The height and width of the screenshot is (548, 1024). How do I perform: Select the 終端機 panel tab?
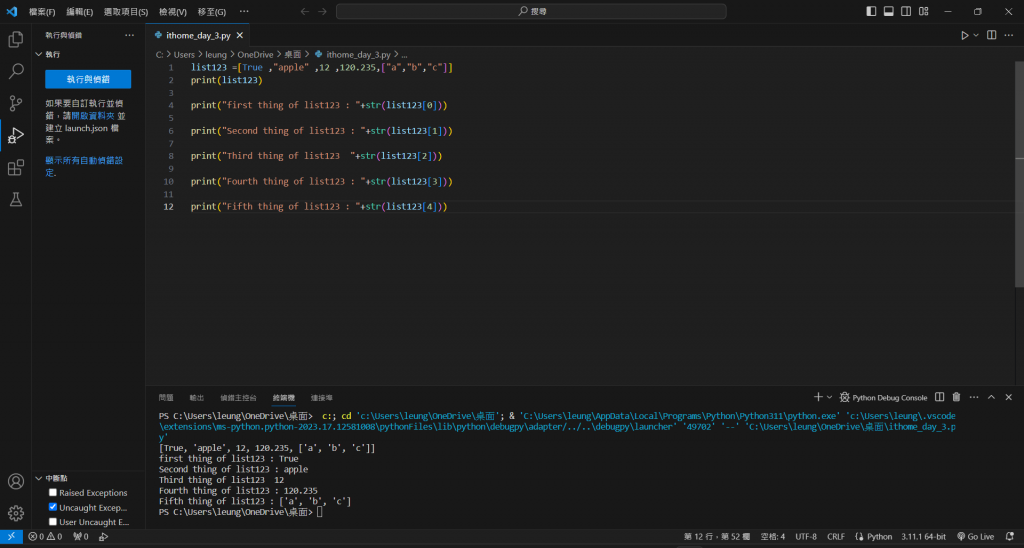click(x=283, y=397)
